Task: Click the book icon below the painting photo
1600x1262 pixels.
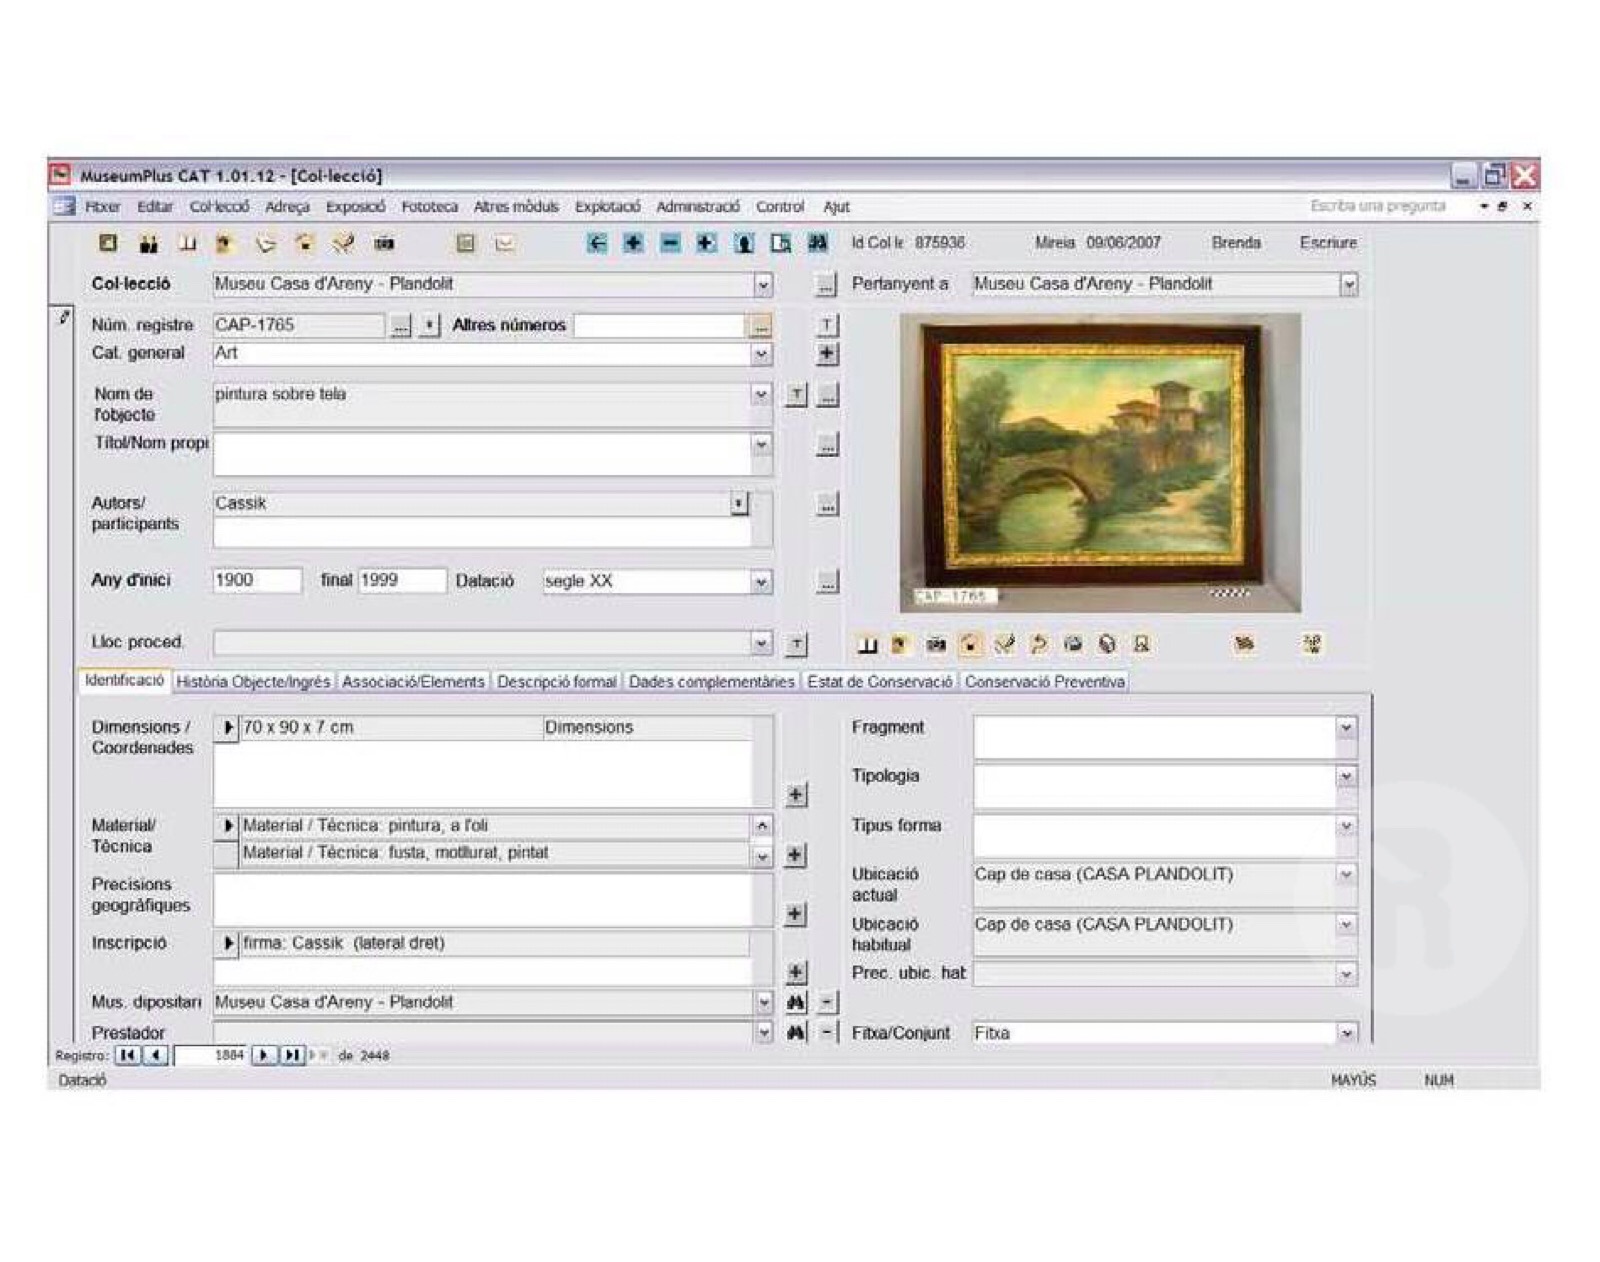Action: [867, 645]
